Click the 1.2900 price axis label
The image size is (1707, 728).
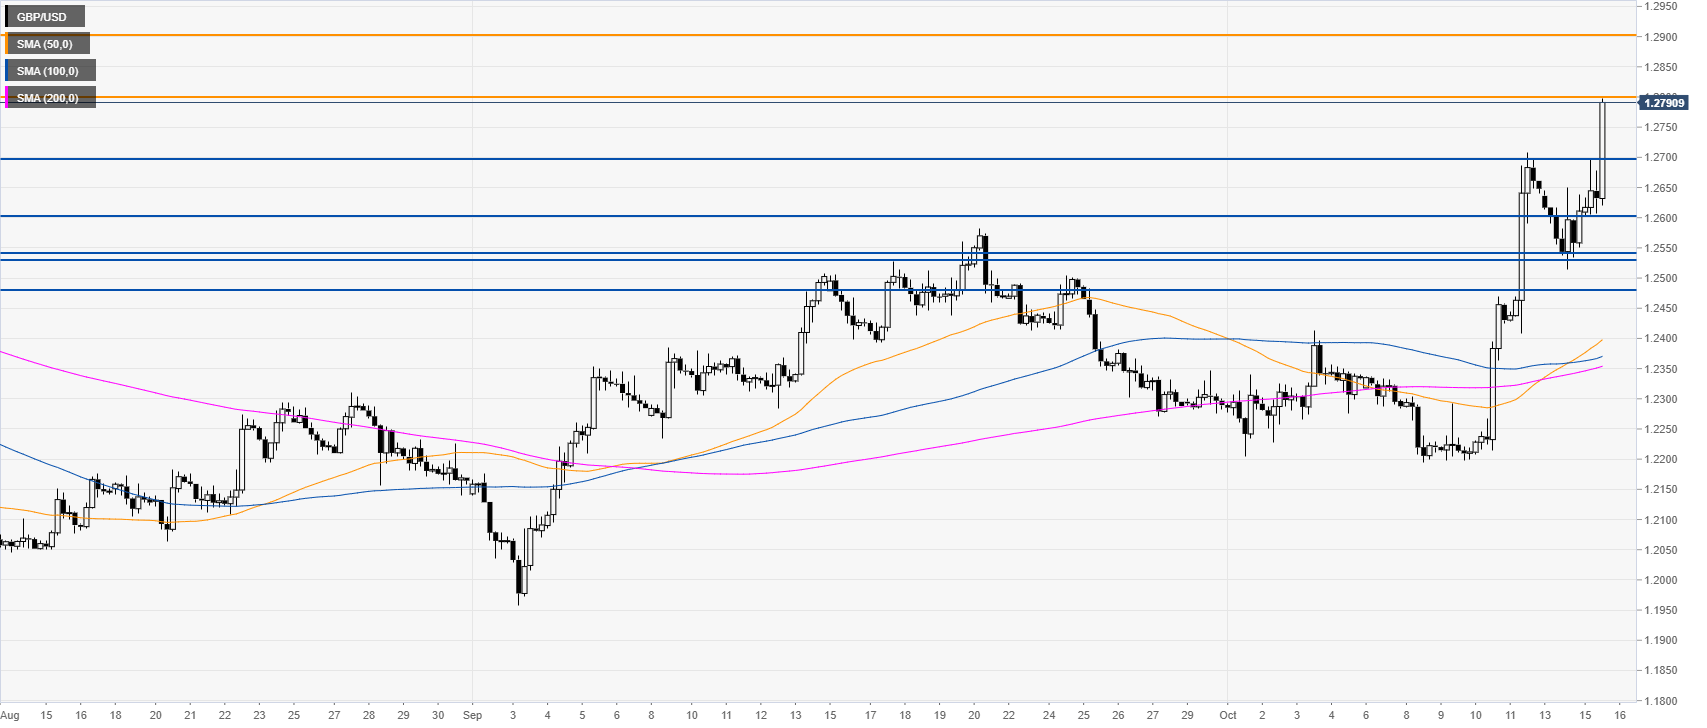point(1663,37)
